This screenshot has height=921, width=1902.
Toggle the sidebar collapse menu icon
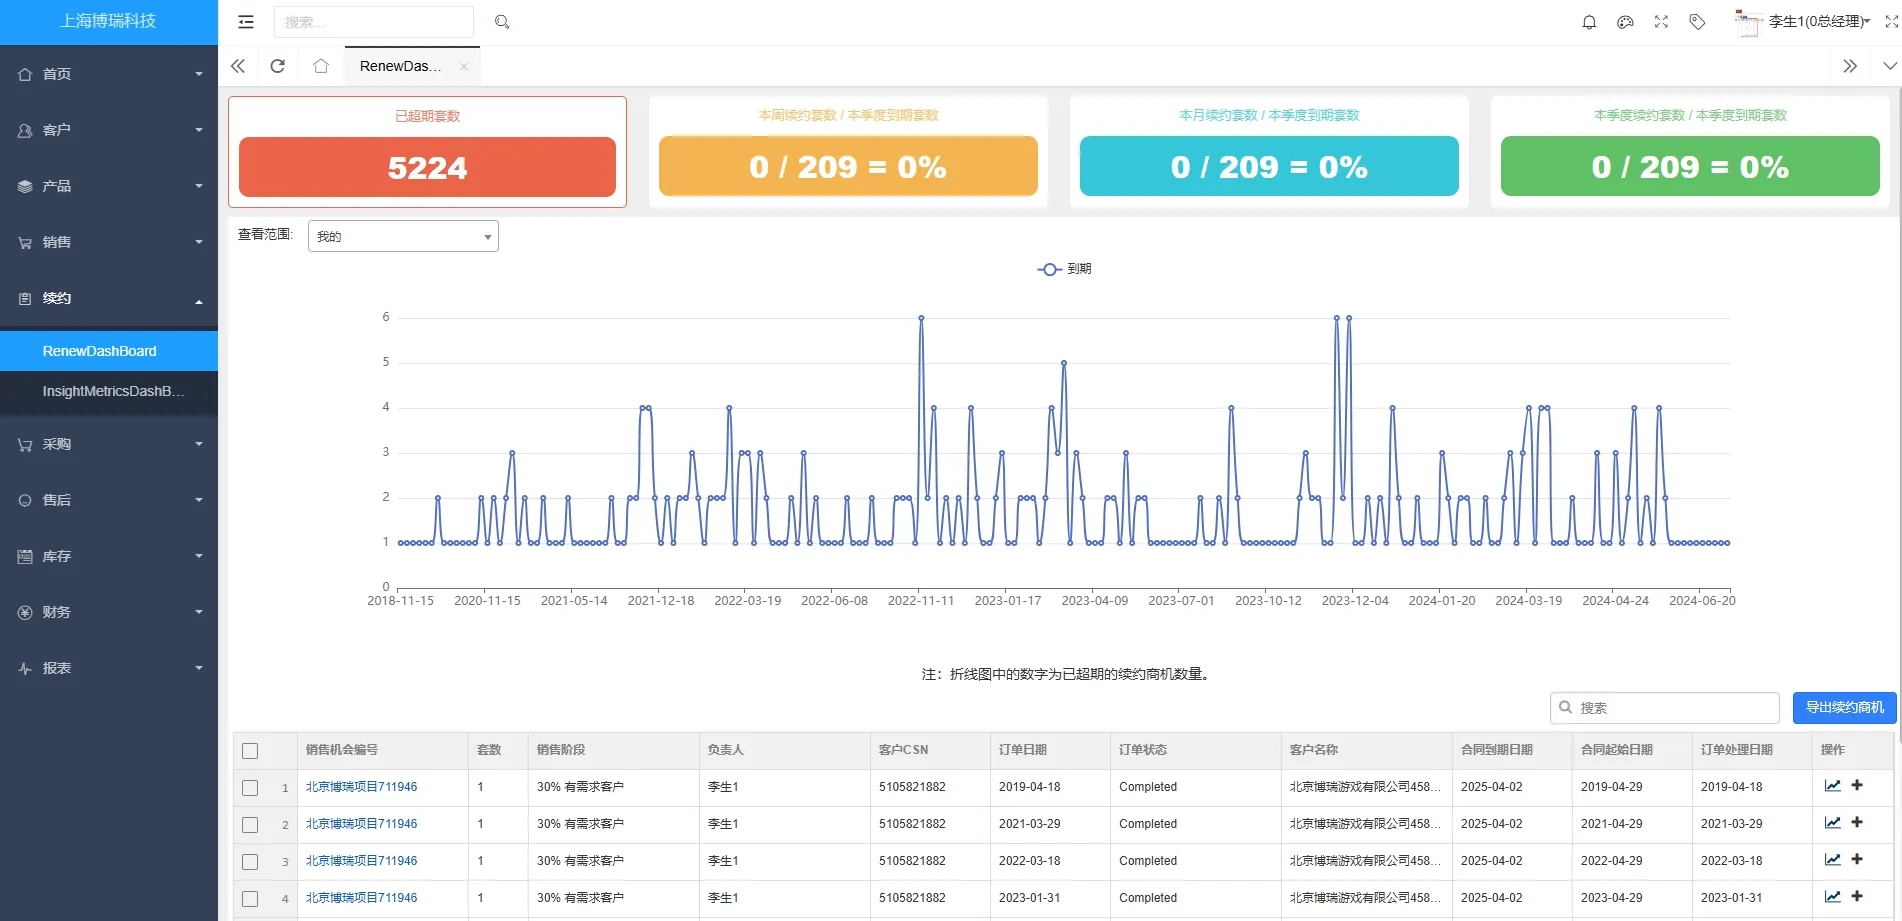tap(246, 22)
